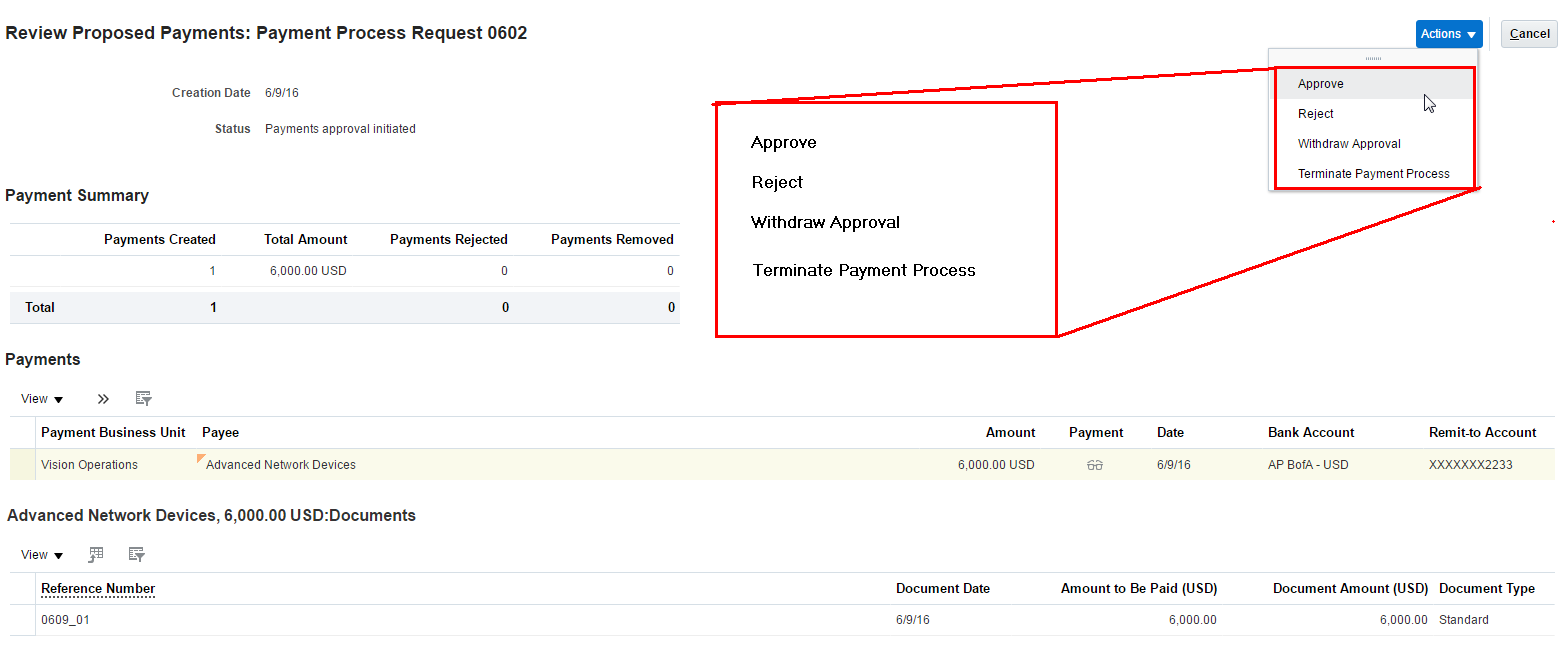Select the Vision Operations cell
The image size is (1564, 661).
90,465
